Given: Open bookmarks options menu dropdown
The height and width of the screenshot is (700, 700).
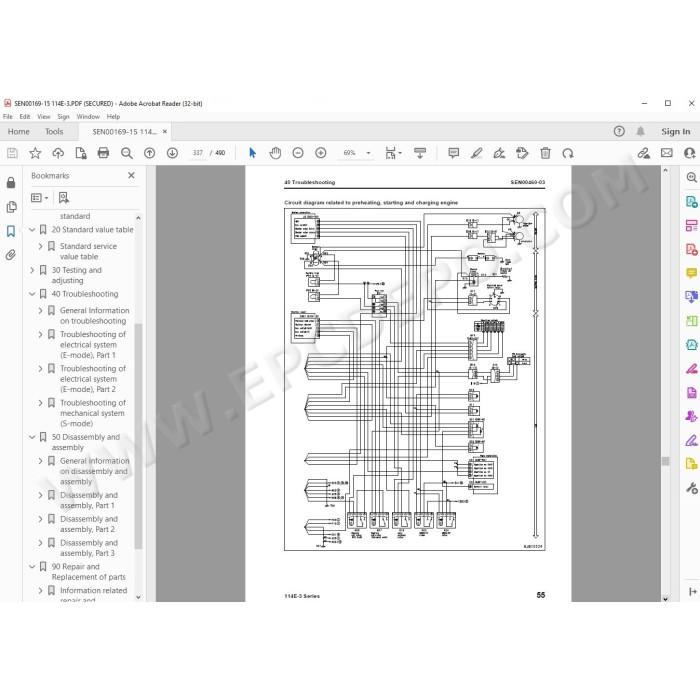Looking at the screenshot, I should 40,198.
